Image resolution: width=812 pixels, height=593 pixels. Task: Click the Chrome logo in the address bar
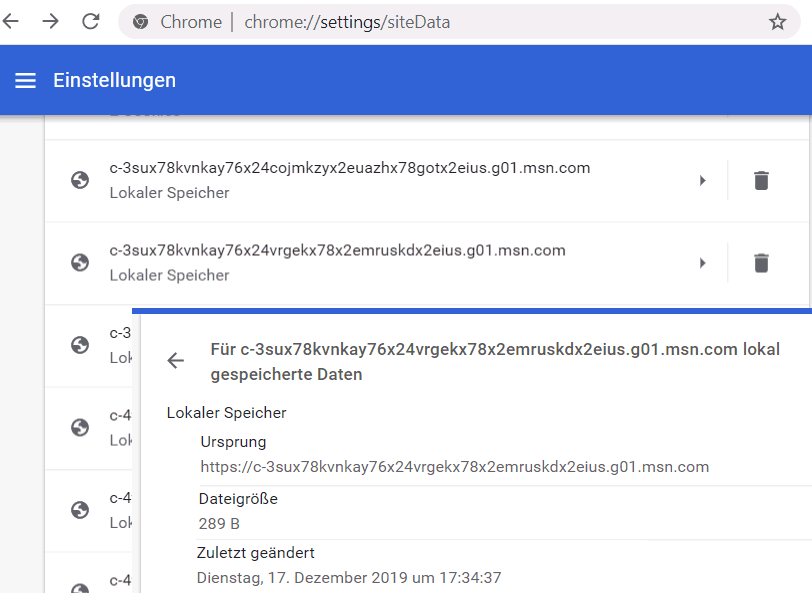[140, 22]
